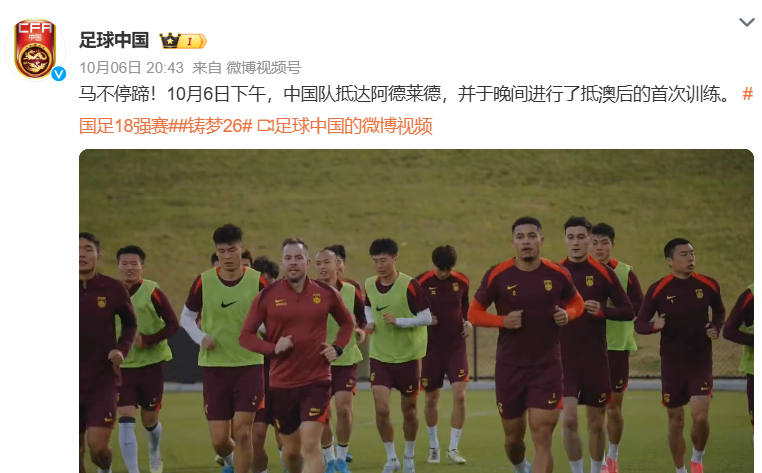The height and width of the screenshot is (473, 762).
Task: Click the orange level I member badge
Action: (x=193, y=41)
